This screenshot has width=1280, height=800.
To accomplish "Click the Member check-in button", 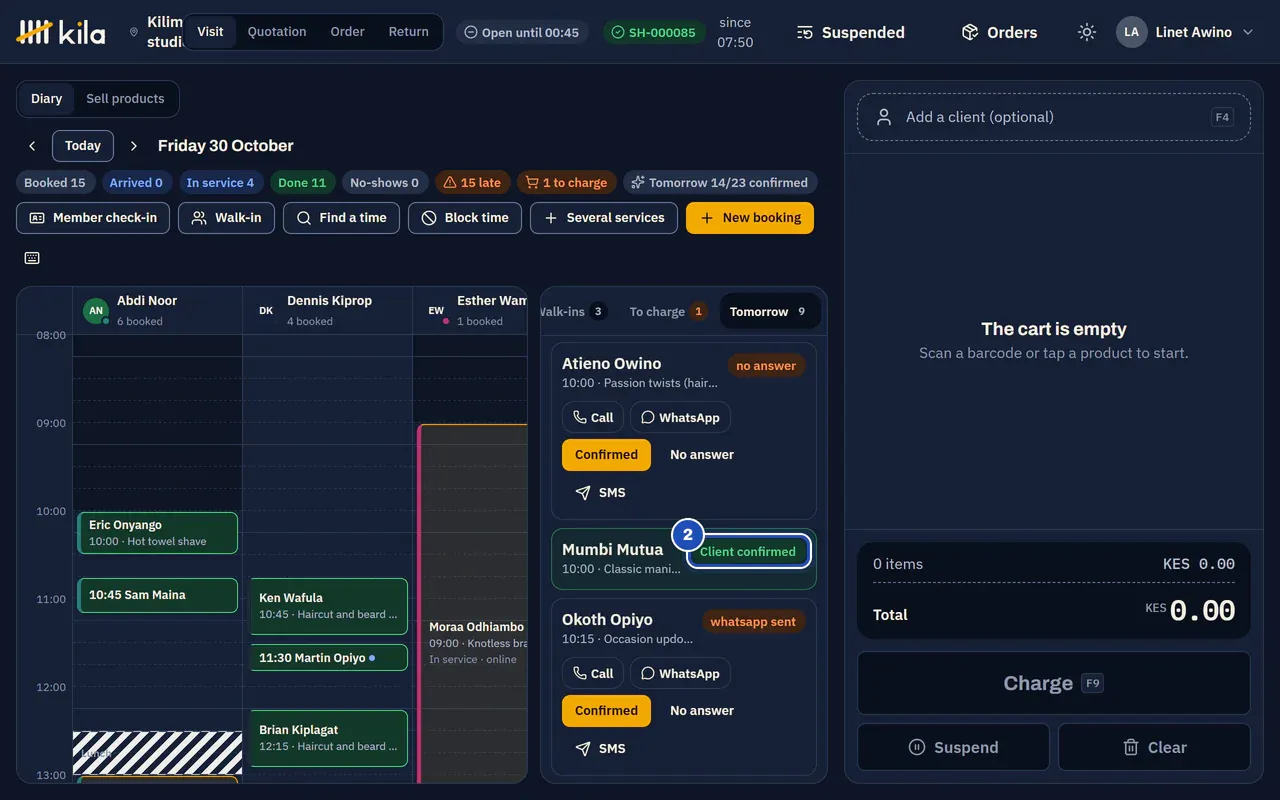I will pos(93,218).
